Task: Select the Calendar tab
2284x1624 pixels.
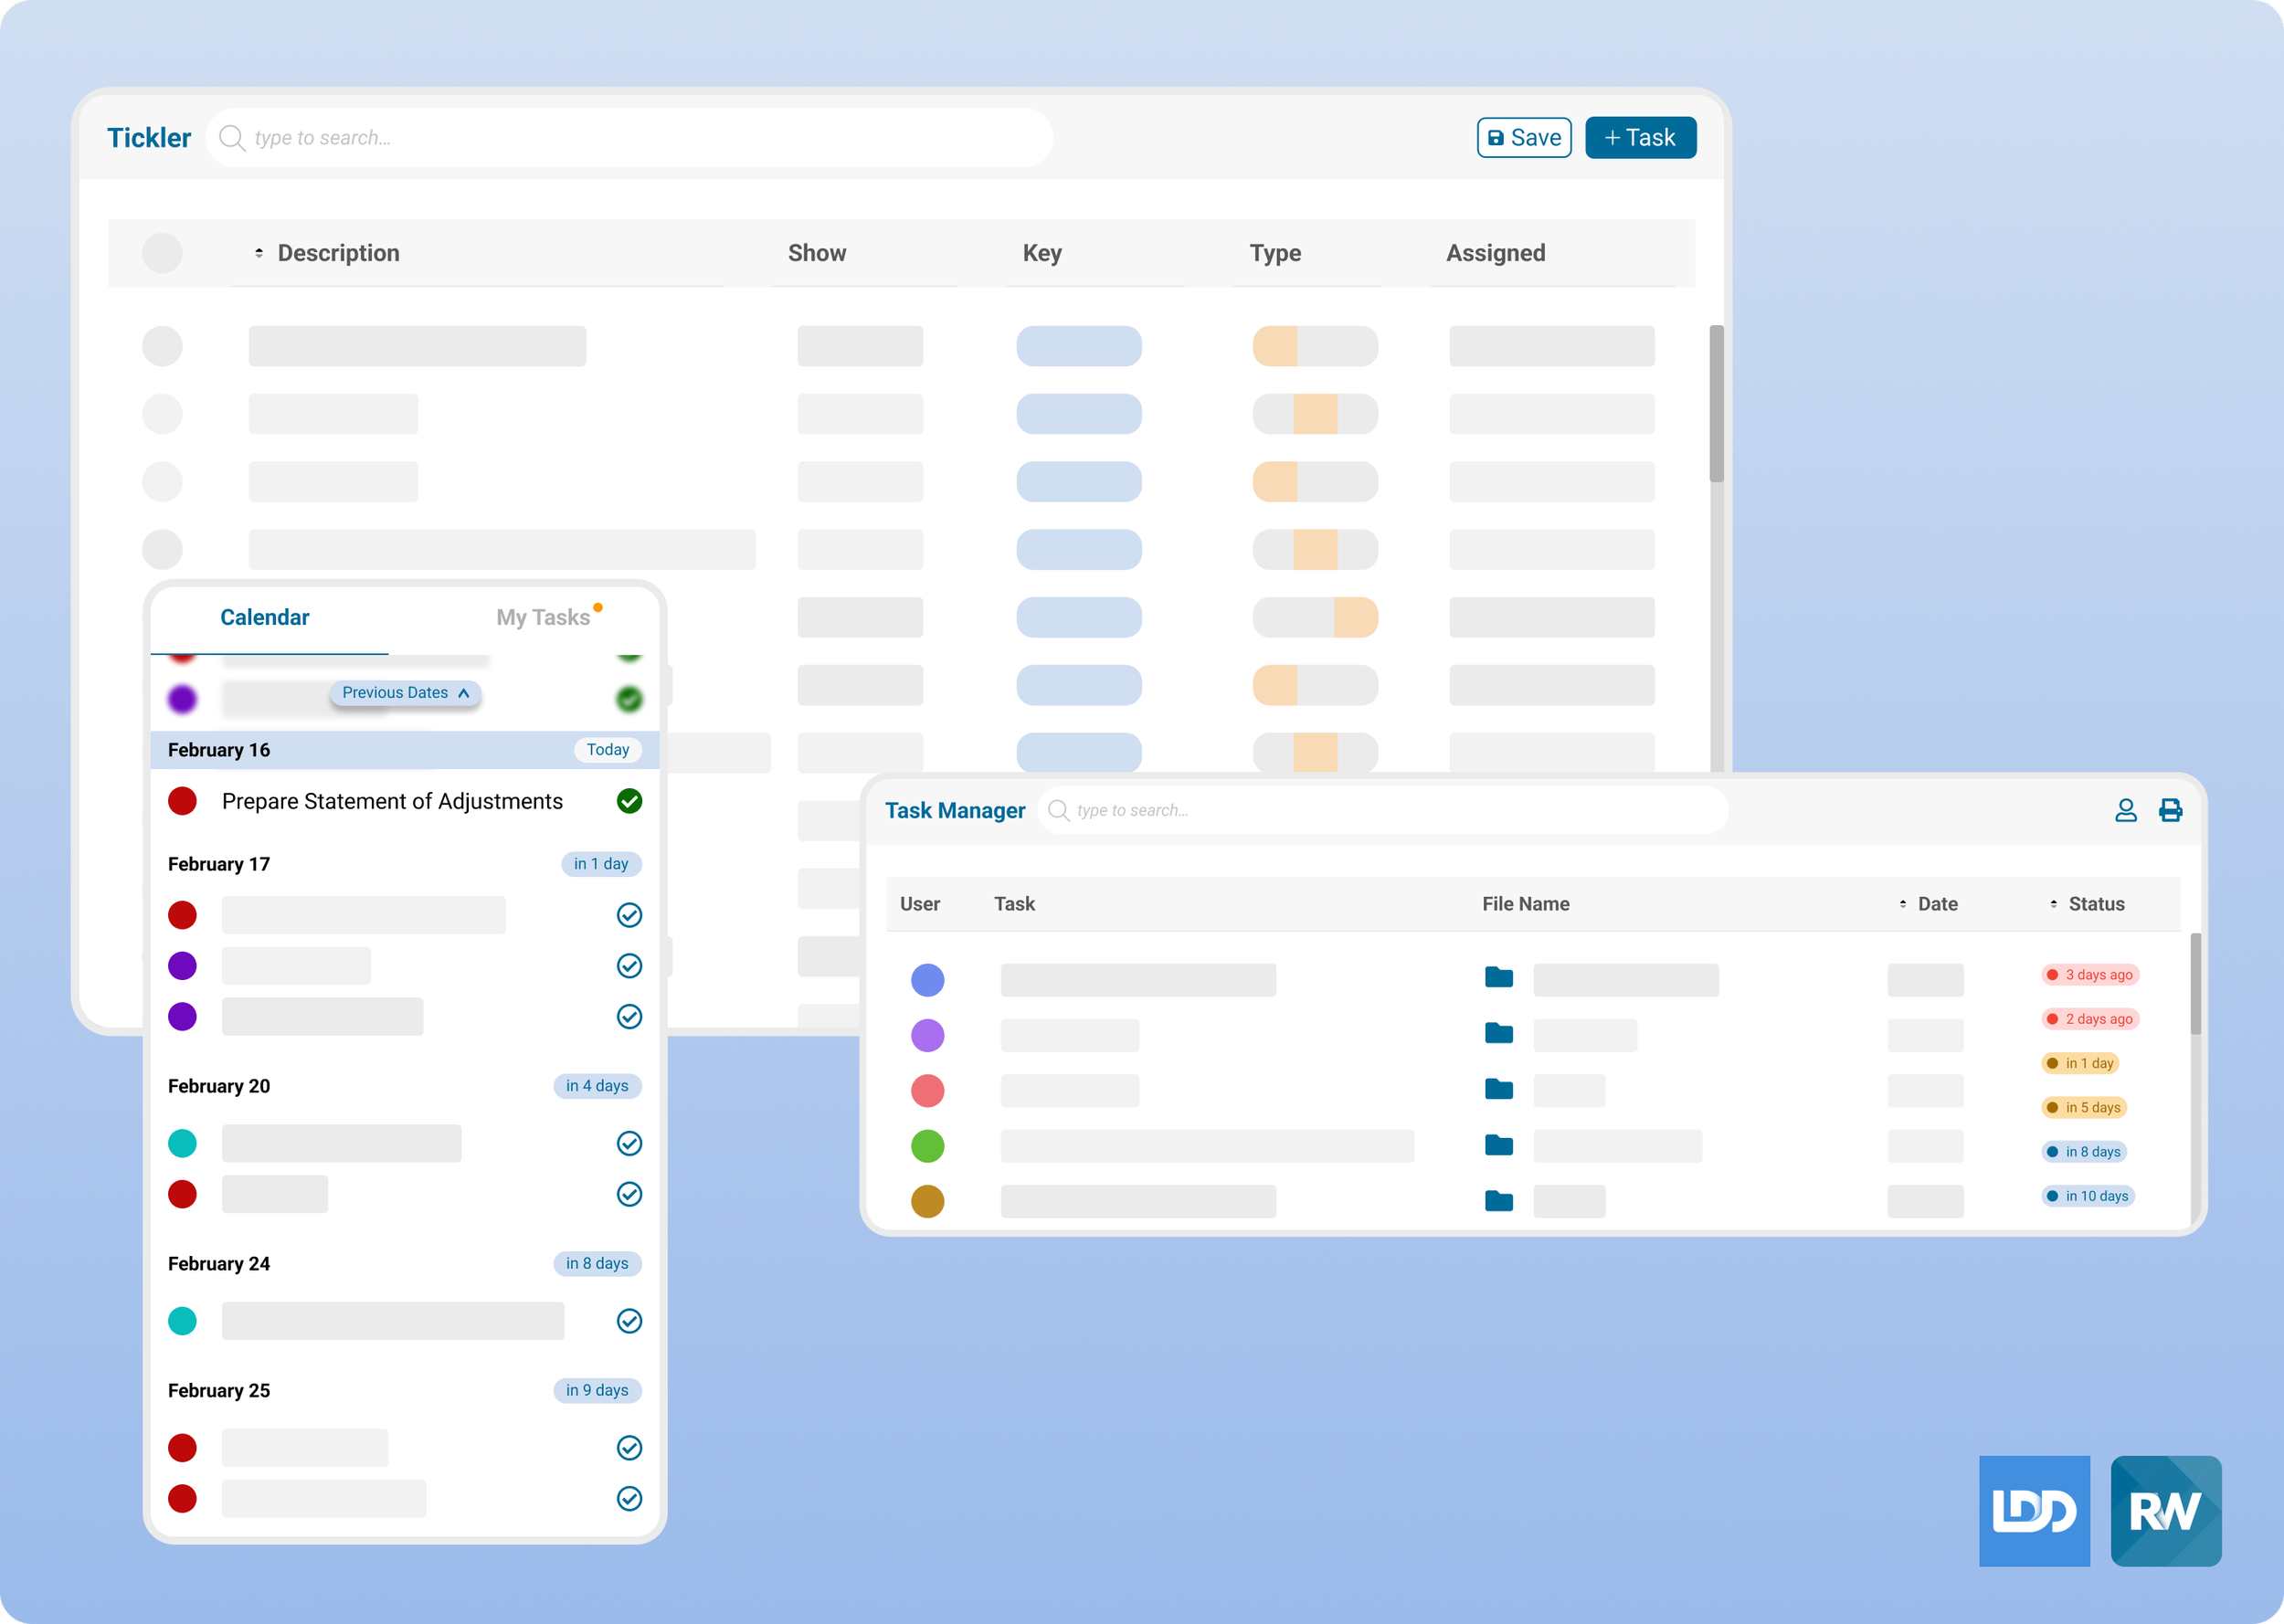Action: 264,617
